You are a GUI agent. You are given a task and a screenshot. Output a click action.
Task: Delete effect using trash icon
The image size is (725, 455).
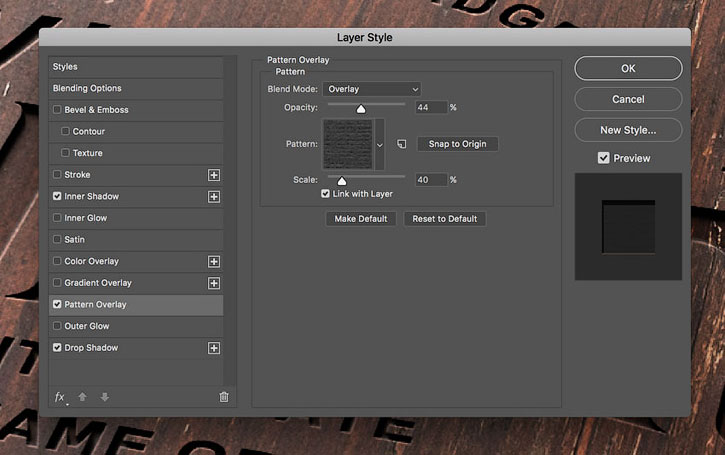(x=224, y=397)
